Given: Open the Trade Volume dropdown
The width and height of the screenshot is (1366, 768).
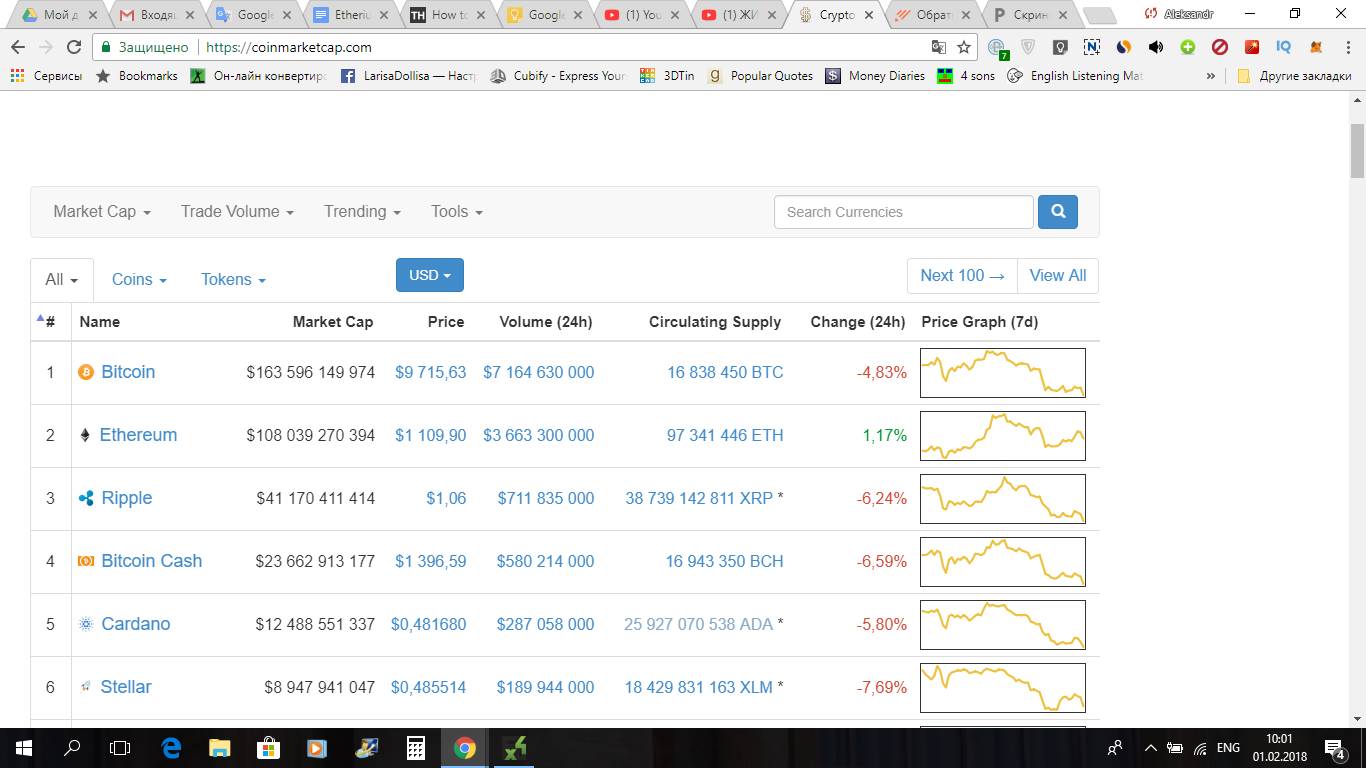Looking at the screenshot, I should tap(237, 212).
